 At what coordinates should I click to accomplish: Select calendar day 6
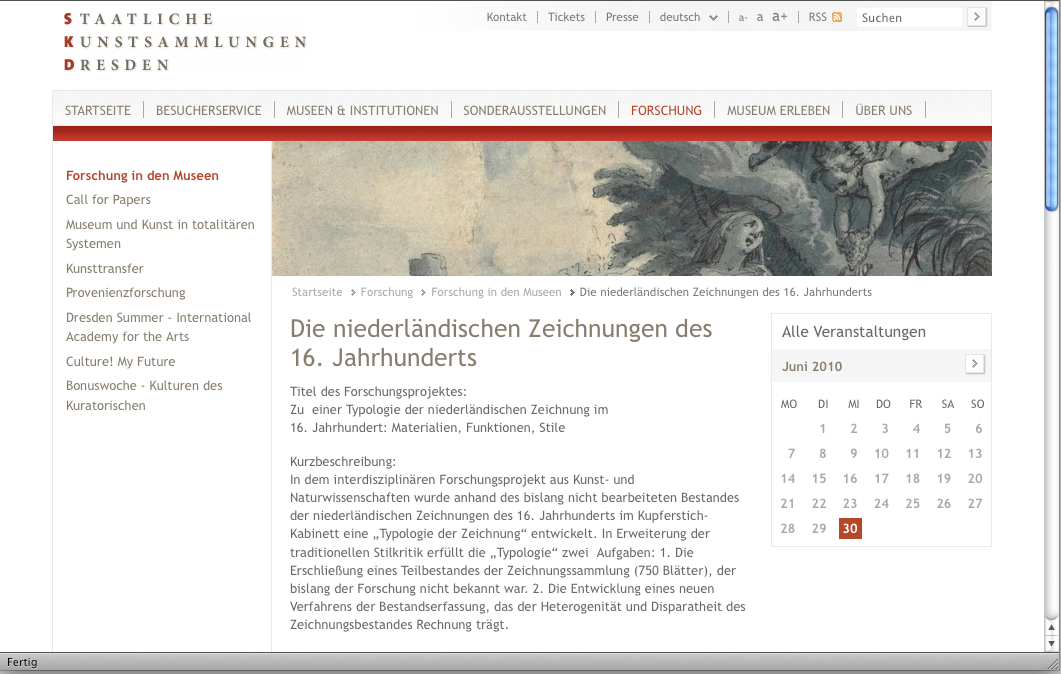[x=978, y=428]
